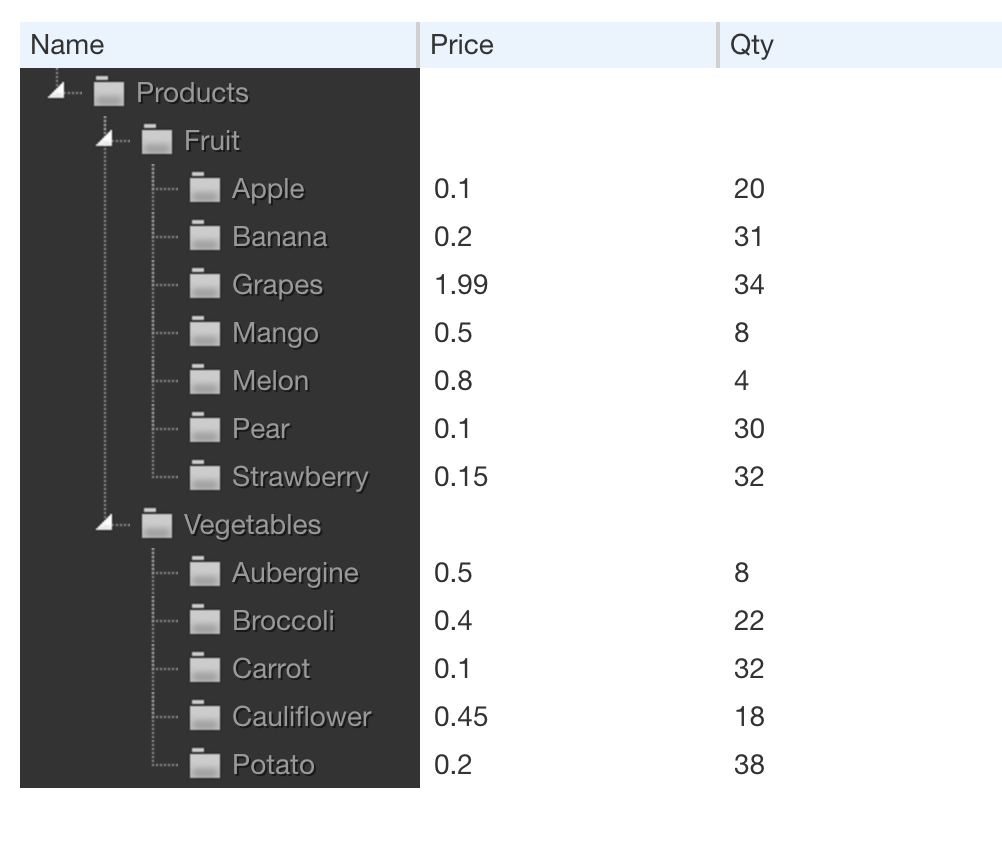This screenshot has height=846, width=1002.
Task: Click the Grapes price 1.99
Action: point(461,285)
